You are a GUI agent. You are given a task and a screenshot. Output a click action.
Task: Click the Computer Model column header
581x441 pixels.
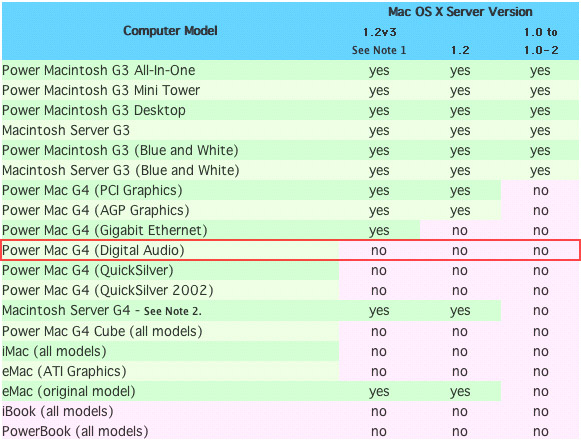[x=170, y=31]
